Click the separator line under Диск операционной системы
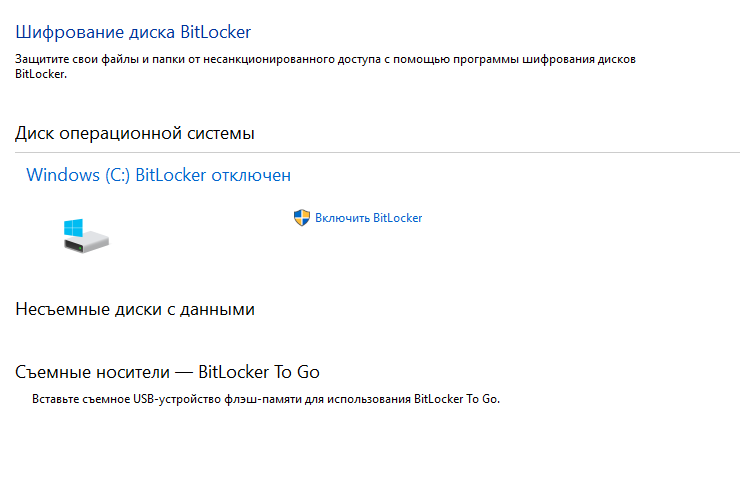The width and height of the screenshot is (740, 492). tap(378, 152)
